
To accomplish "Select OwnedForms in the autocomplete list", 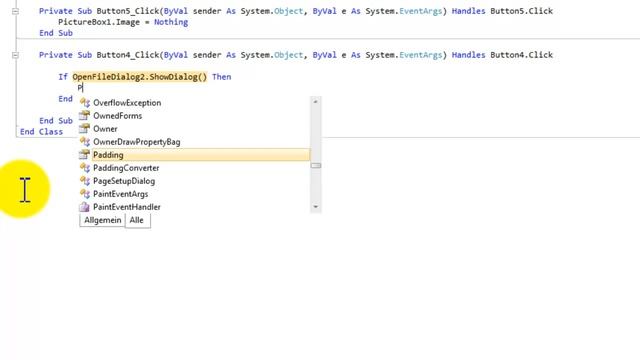I will [x=118, y=116].
